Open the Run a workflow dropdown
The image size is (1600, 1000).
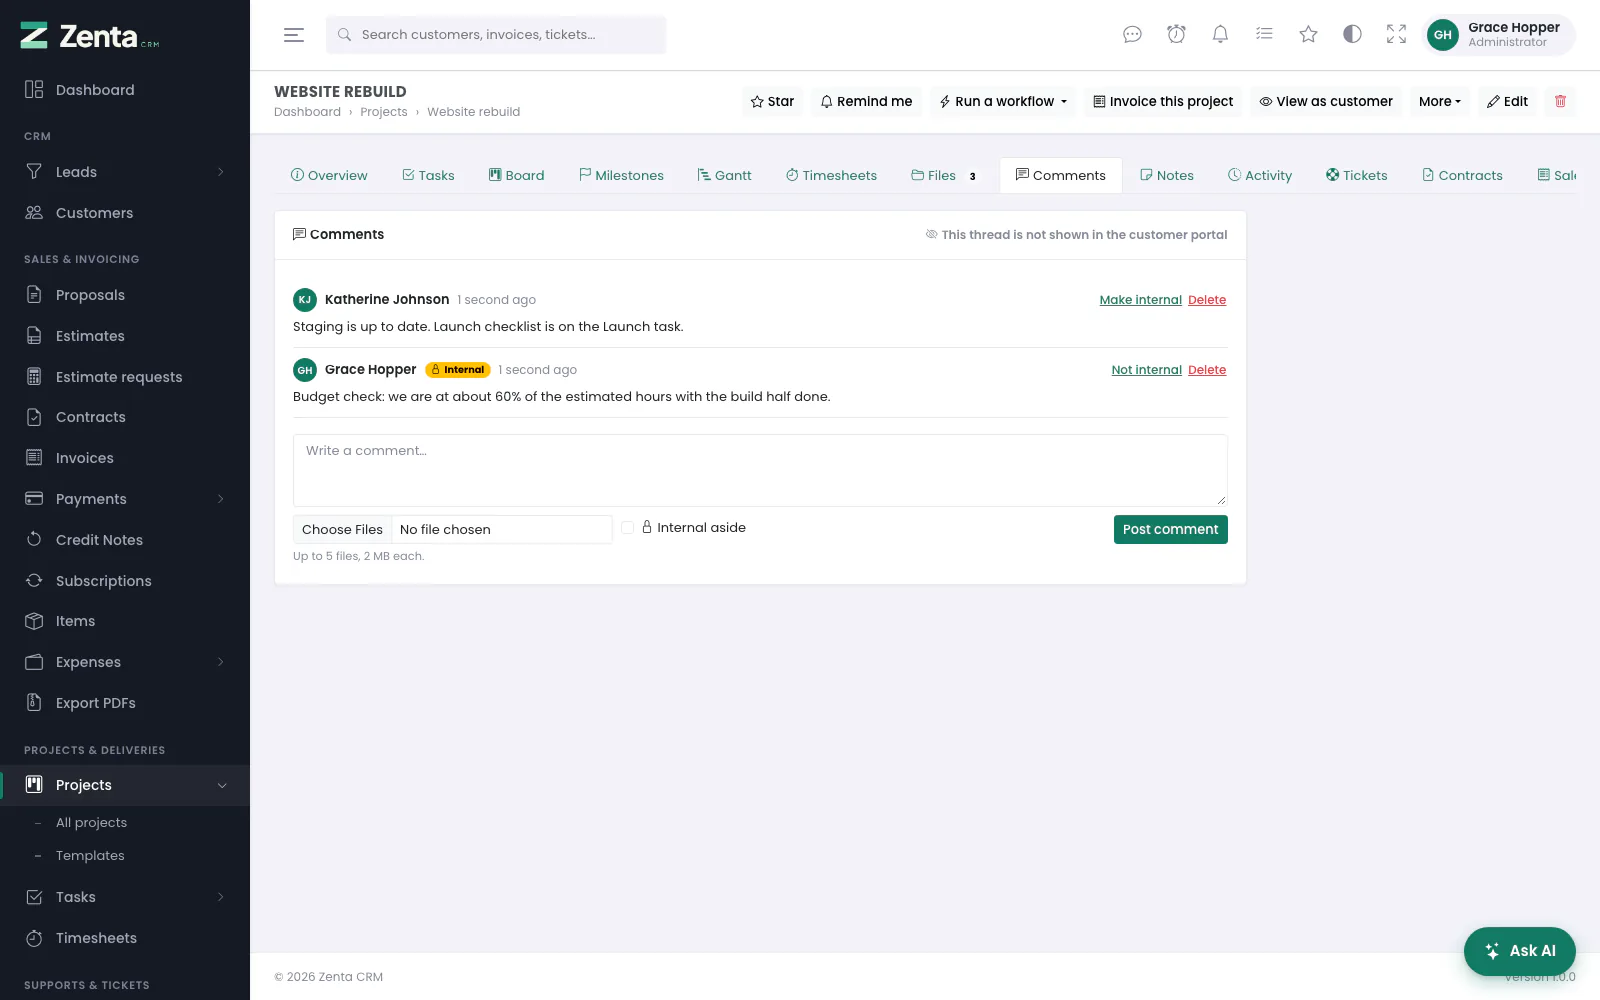pos(1003,101)
